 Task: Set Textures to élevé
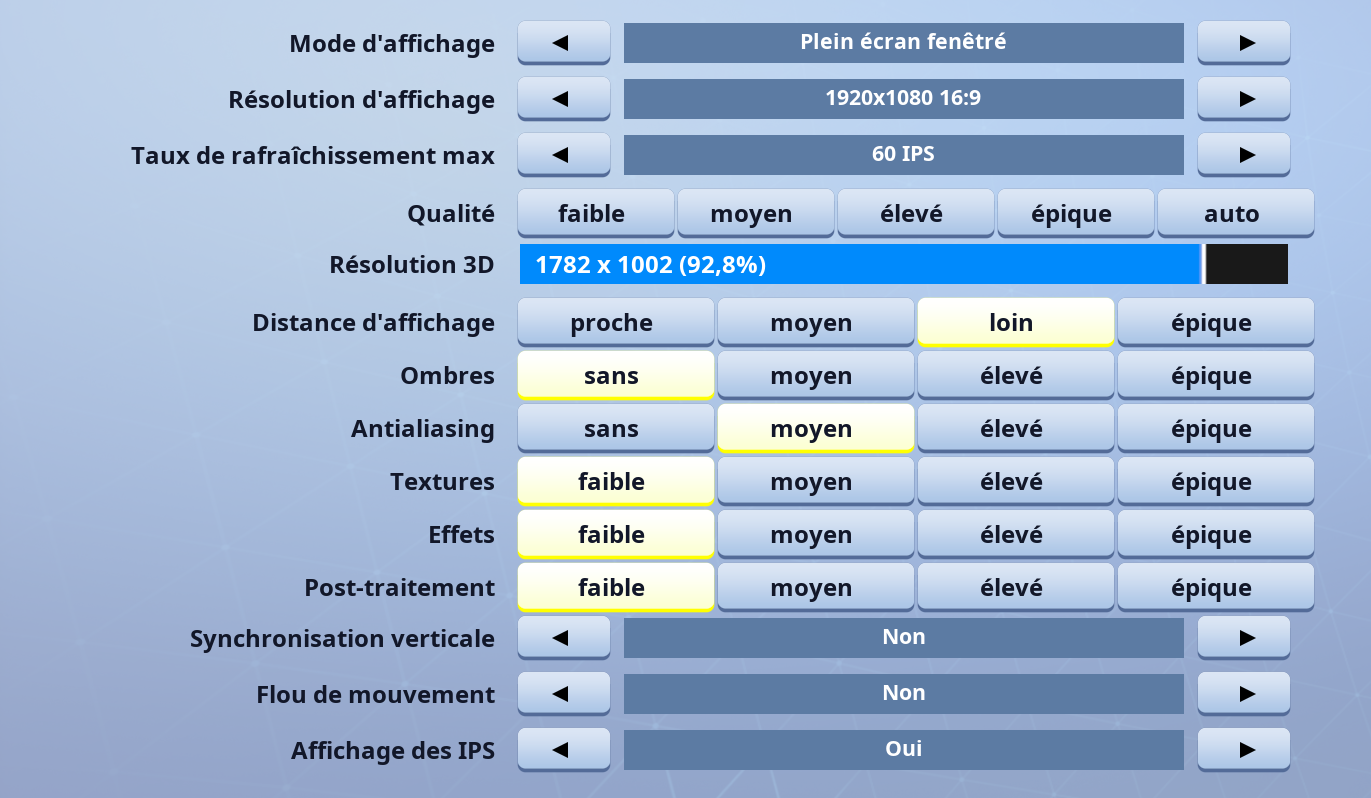(x=1016, y=481)
